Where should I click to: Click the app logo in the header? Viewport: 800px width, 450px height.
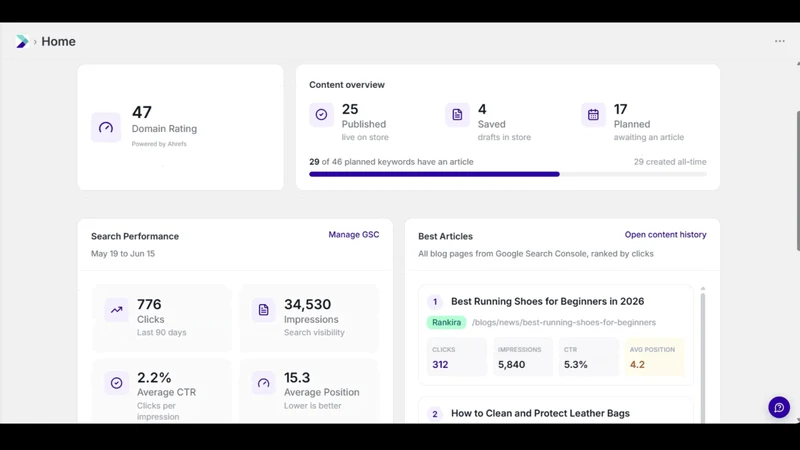22,41
